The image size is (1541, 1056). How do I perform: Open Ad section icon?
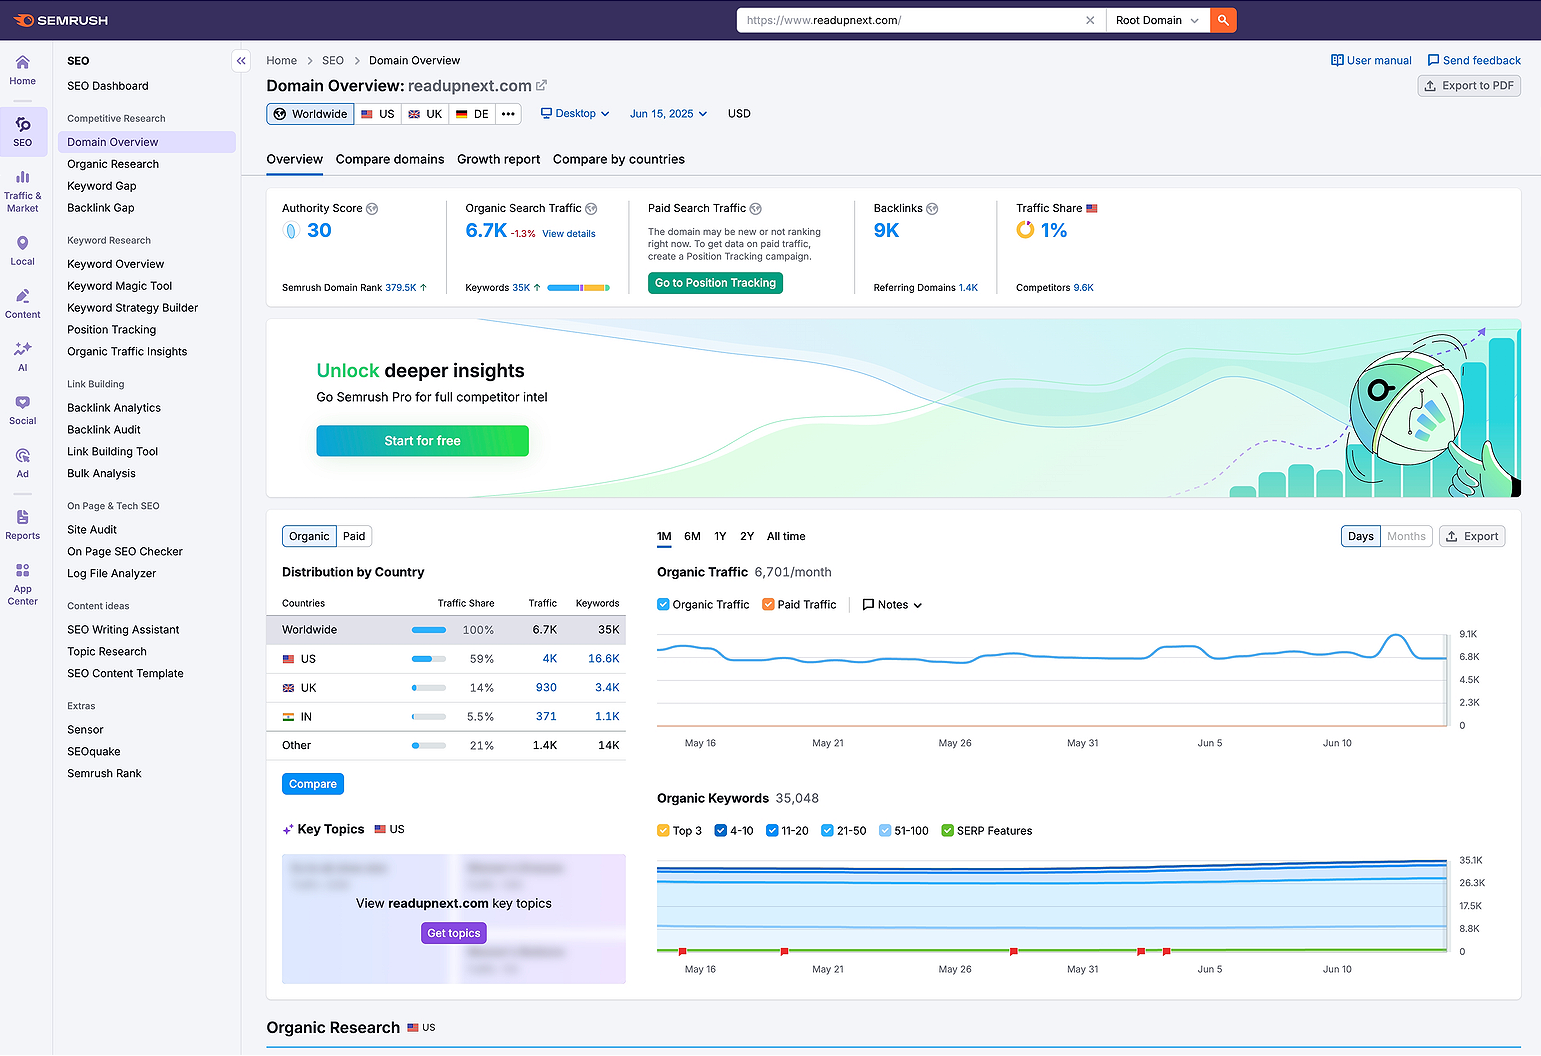pos(23,463)
